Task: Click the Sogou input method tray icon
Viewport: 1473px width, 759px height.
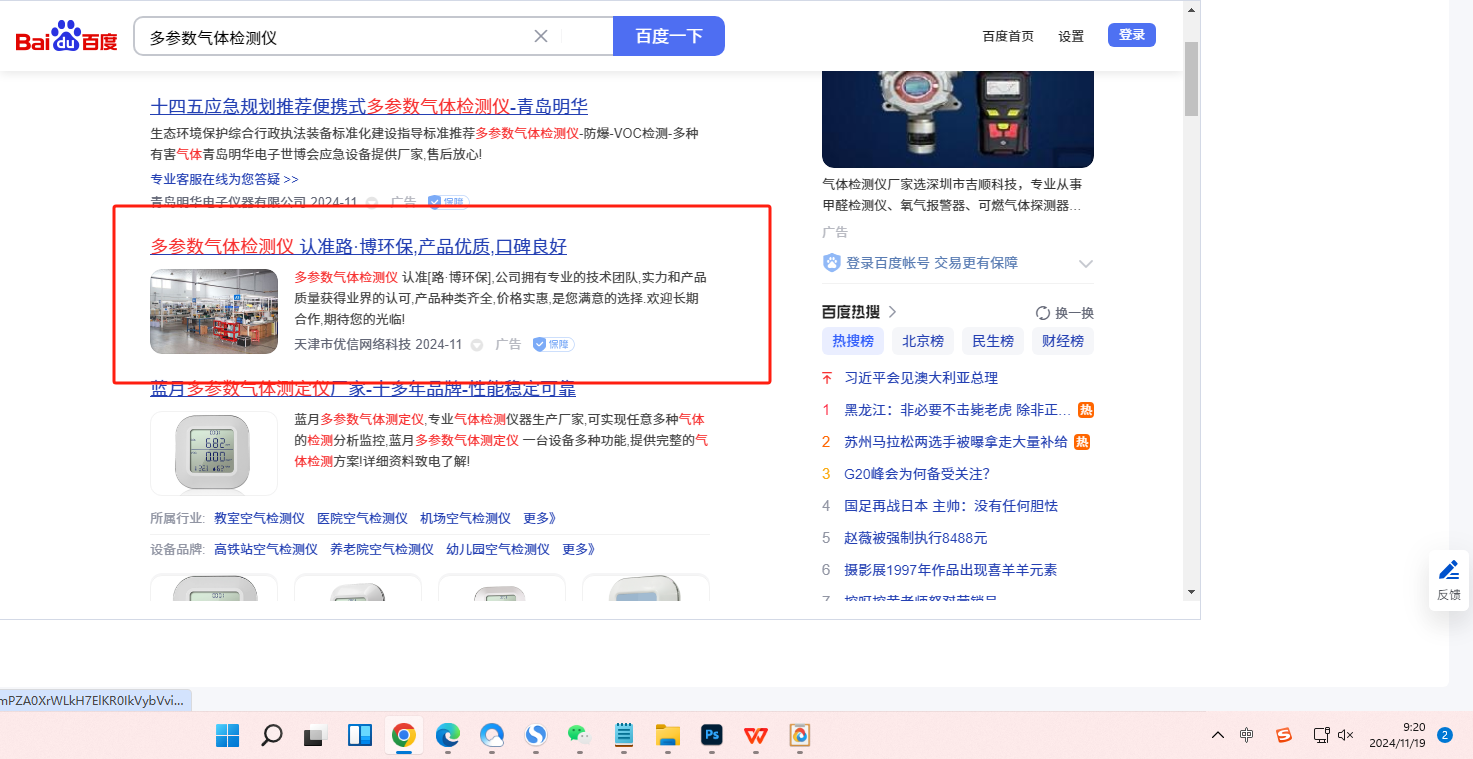Action: [1284, 736]
